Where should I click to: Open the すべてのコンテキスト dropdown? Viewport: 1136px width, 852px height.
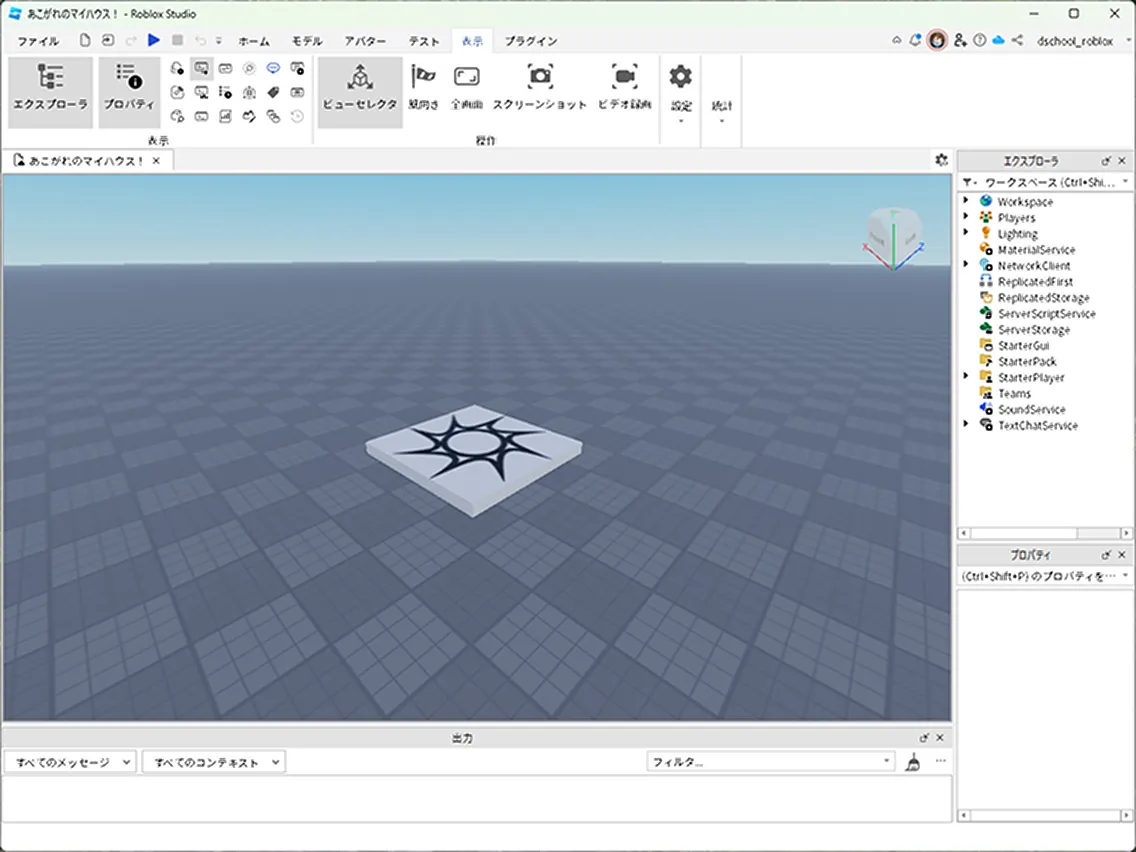pos(214,762)
